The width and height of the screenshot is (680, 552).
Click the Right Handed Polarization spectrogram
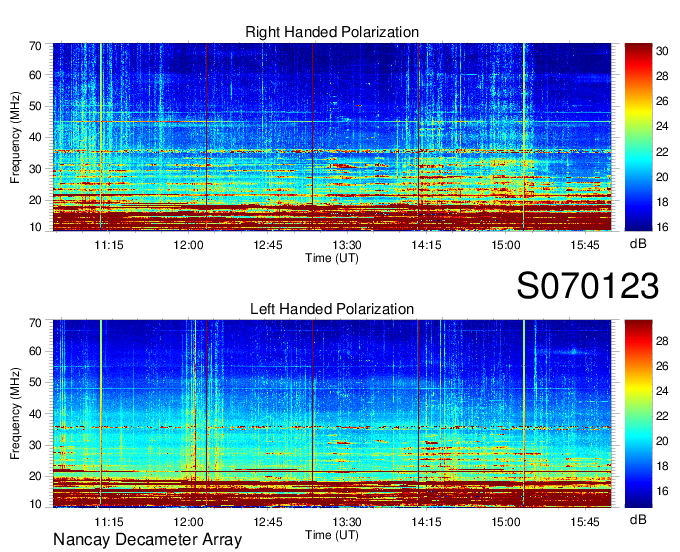pos(332,137)
